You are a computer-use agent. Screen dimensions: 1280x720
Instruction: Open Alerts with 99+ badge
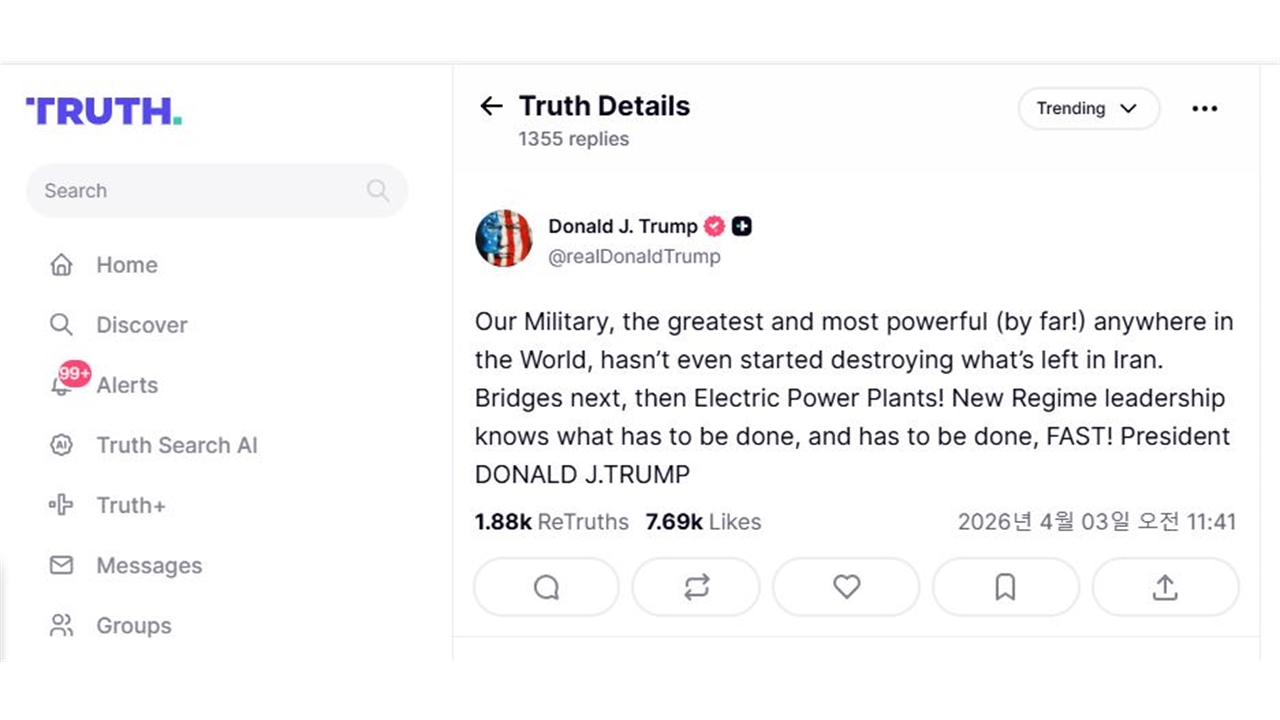click(x=126, y=385)
